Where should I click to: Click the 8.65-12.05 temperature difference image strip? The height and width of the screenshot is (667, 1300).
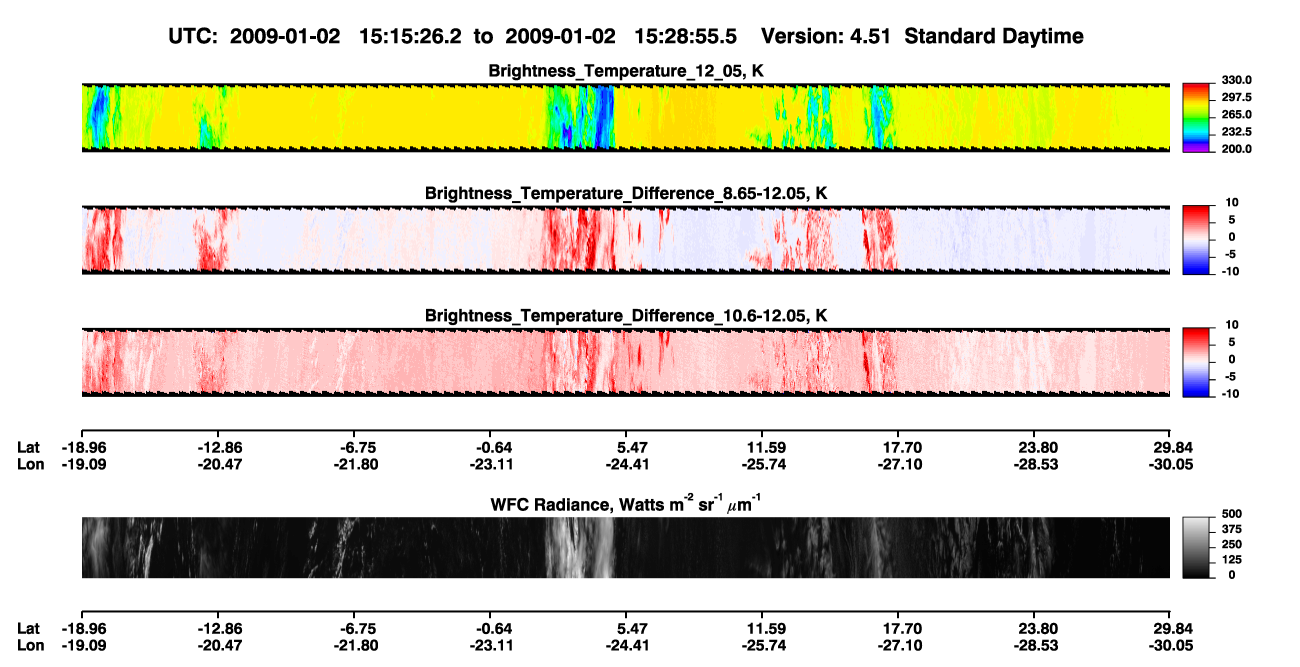(x=625, y=239)
